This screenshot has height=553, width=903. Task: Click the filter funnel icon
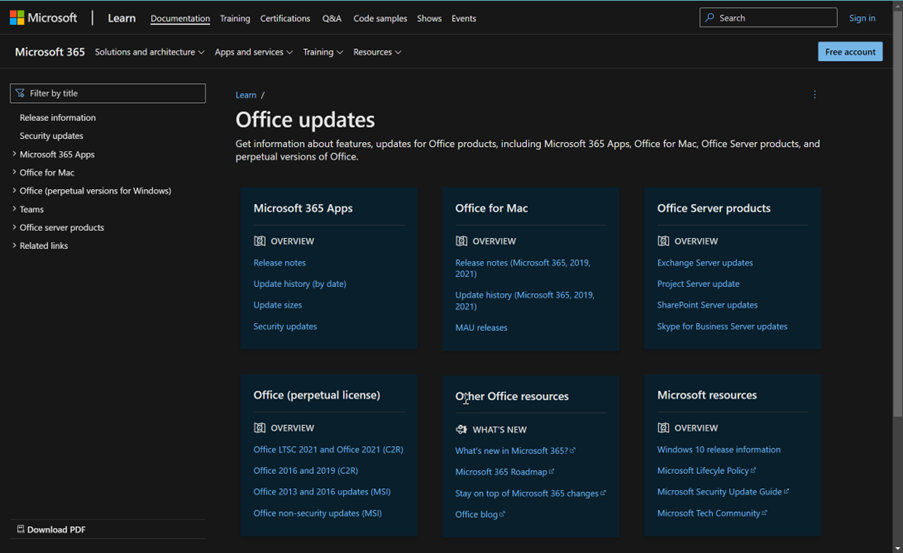coord(20,93)
